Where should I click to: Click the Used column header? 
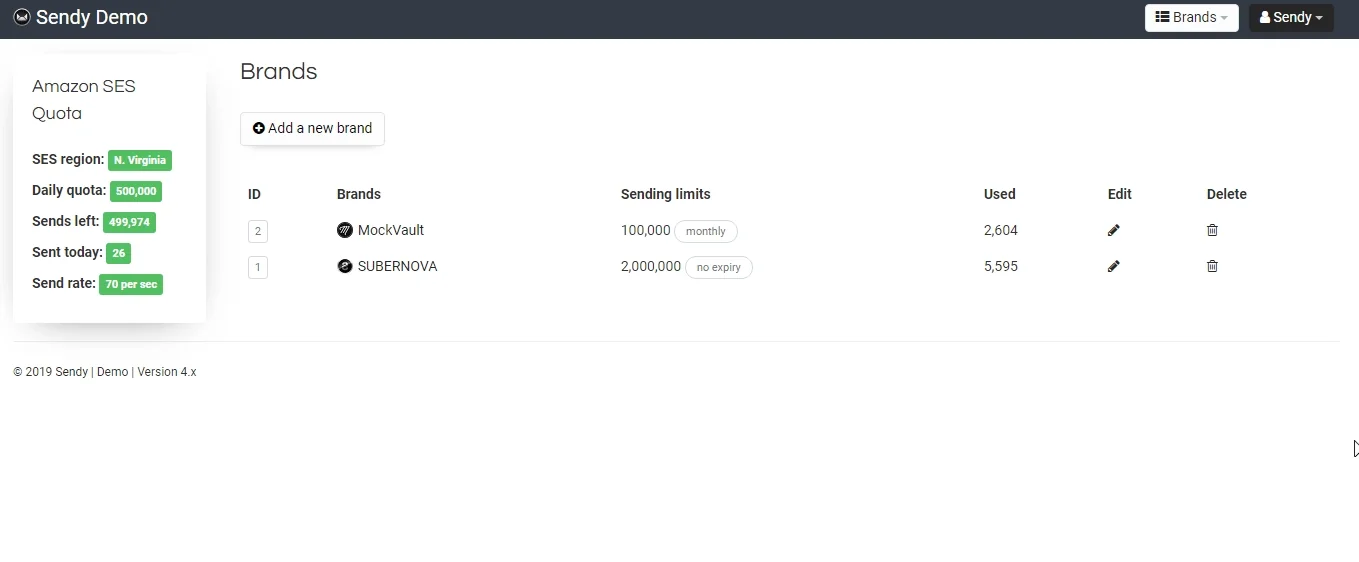1000,194
